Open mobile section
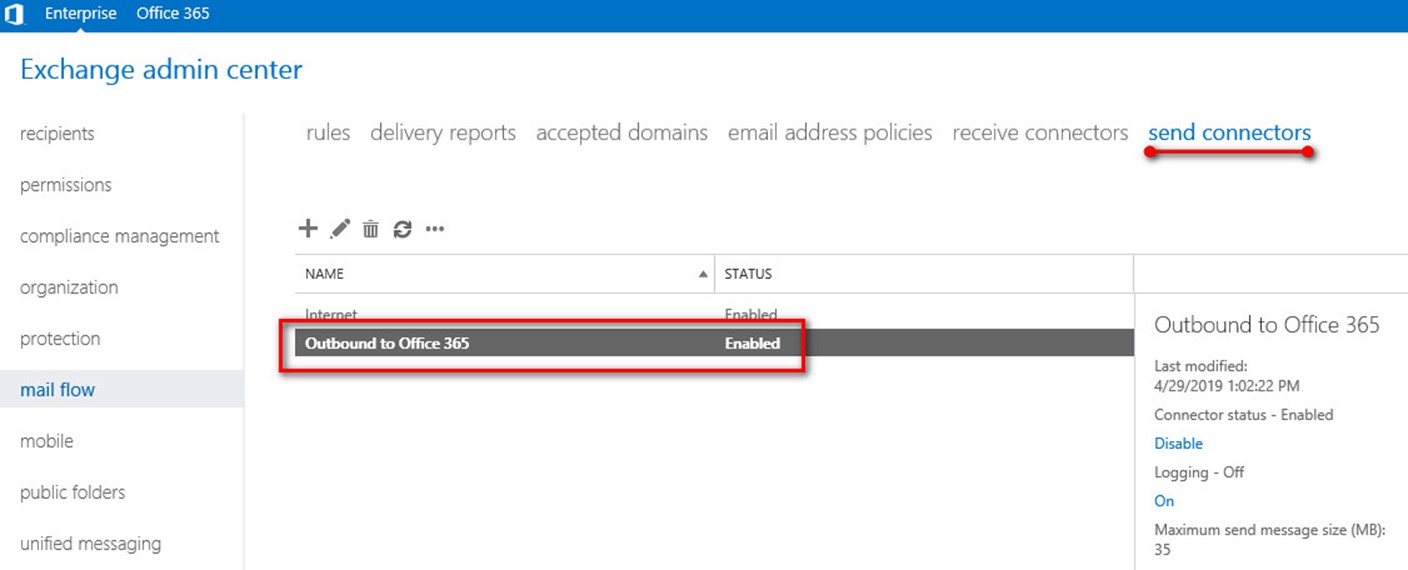1408x570 pixels. pyautogui.click(x=47, y=441)
